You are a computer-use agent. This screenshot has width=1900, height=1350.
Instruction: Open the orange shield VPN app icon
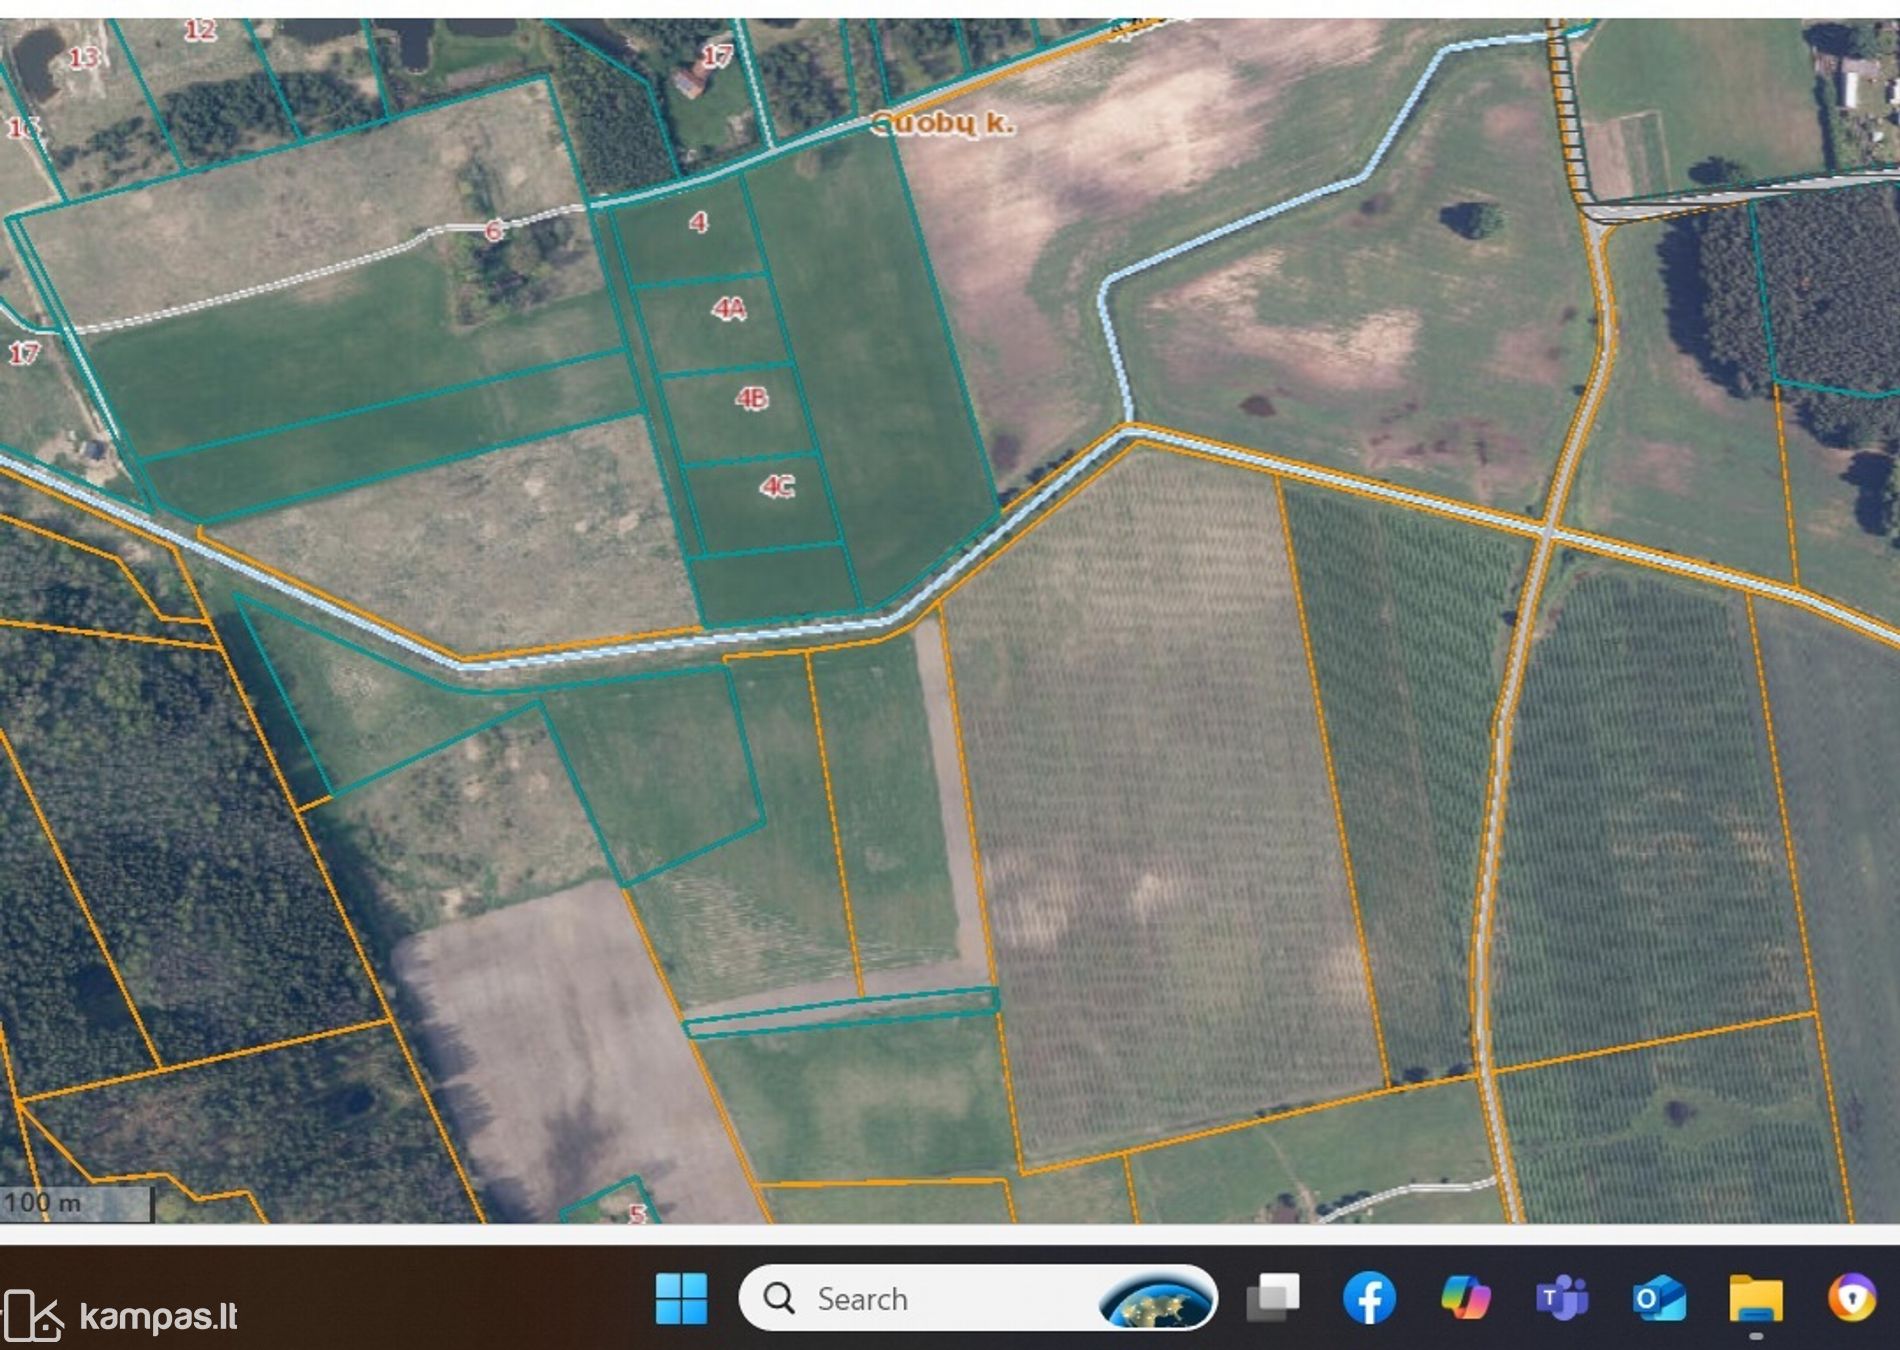[1852, 1298]
